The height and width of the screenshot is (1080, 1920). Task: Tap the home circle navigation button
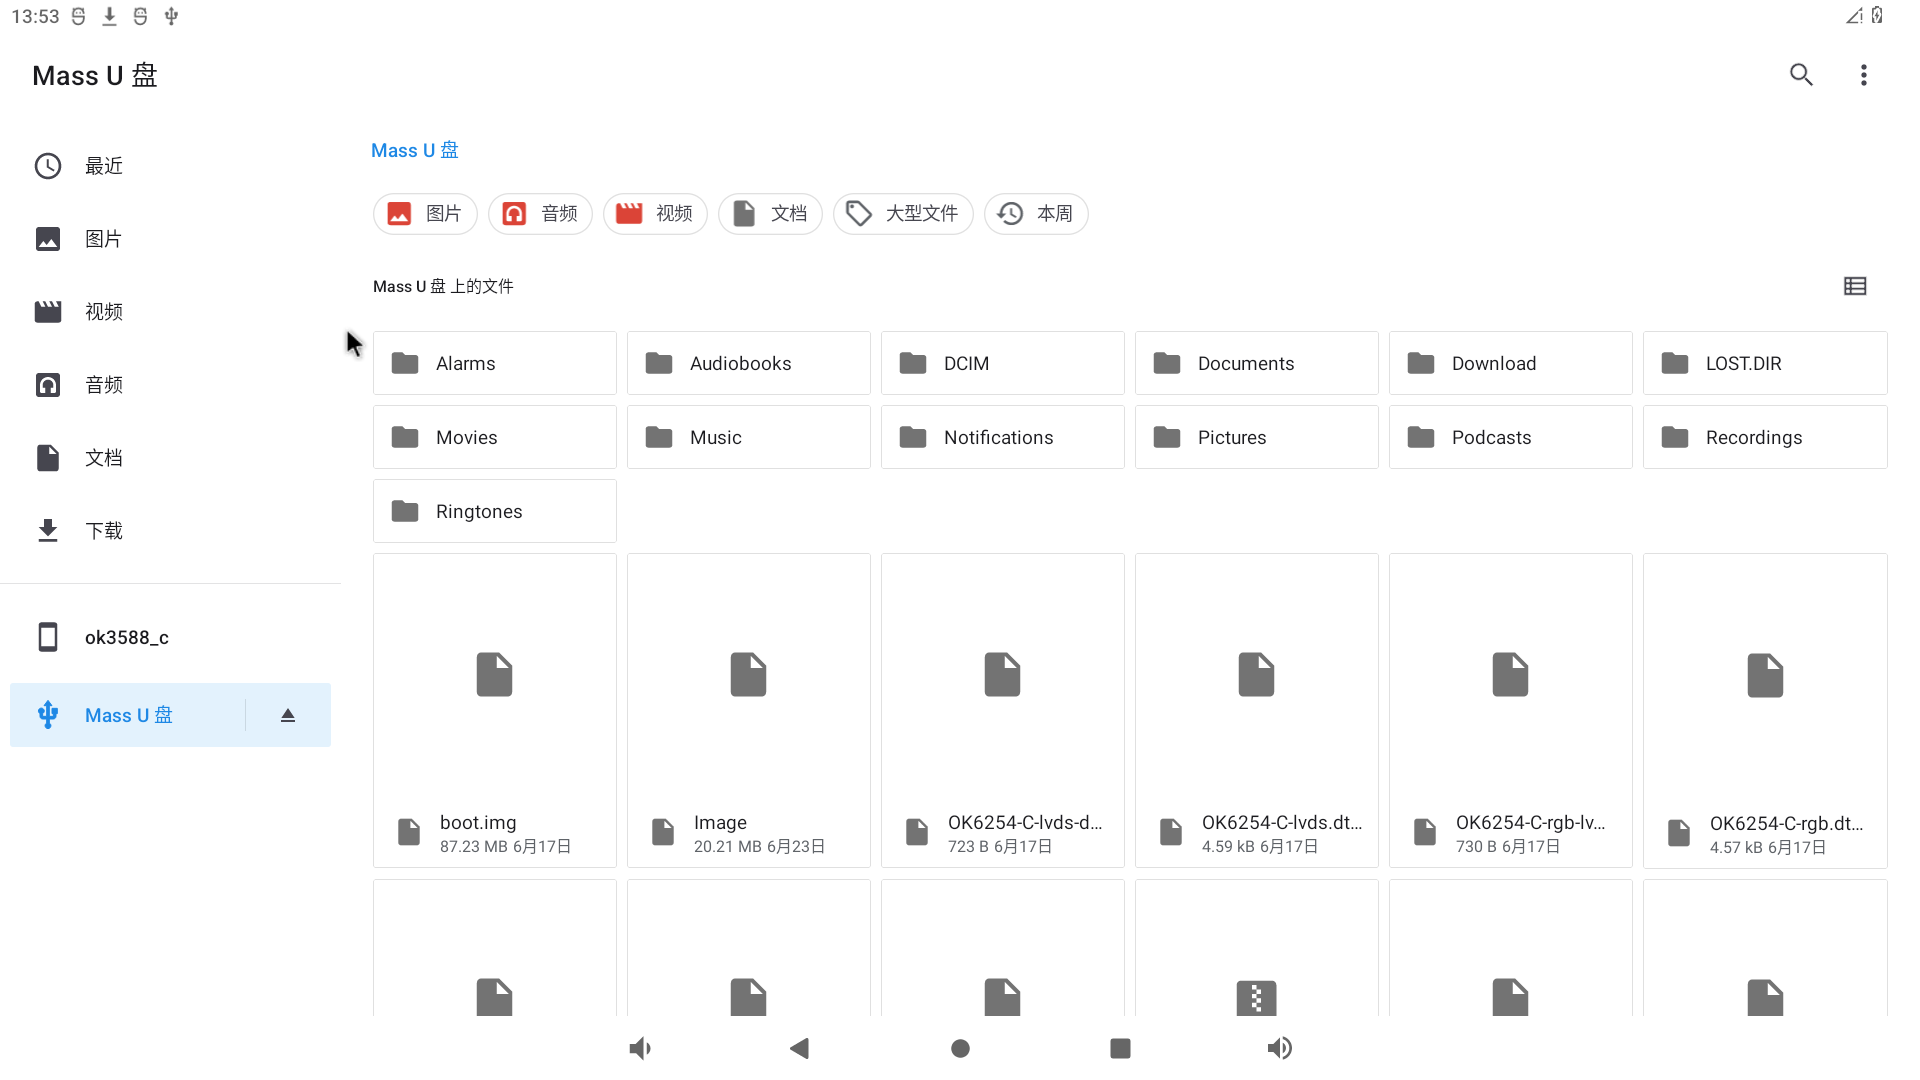[x=960, y=1048]
